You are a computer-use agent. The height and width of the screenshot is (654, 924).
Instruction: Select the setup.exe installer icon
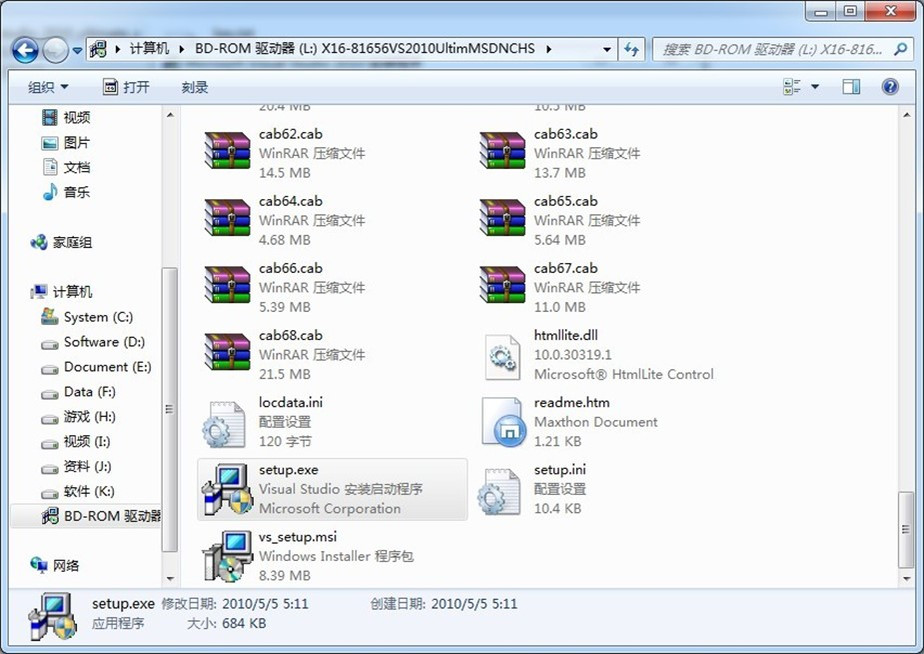click(227, 489)
